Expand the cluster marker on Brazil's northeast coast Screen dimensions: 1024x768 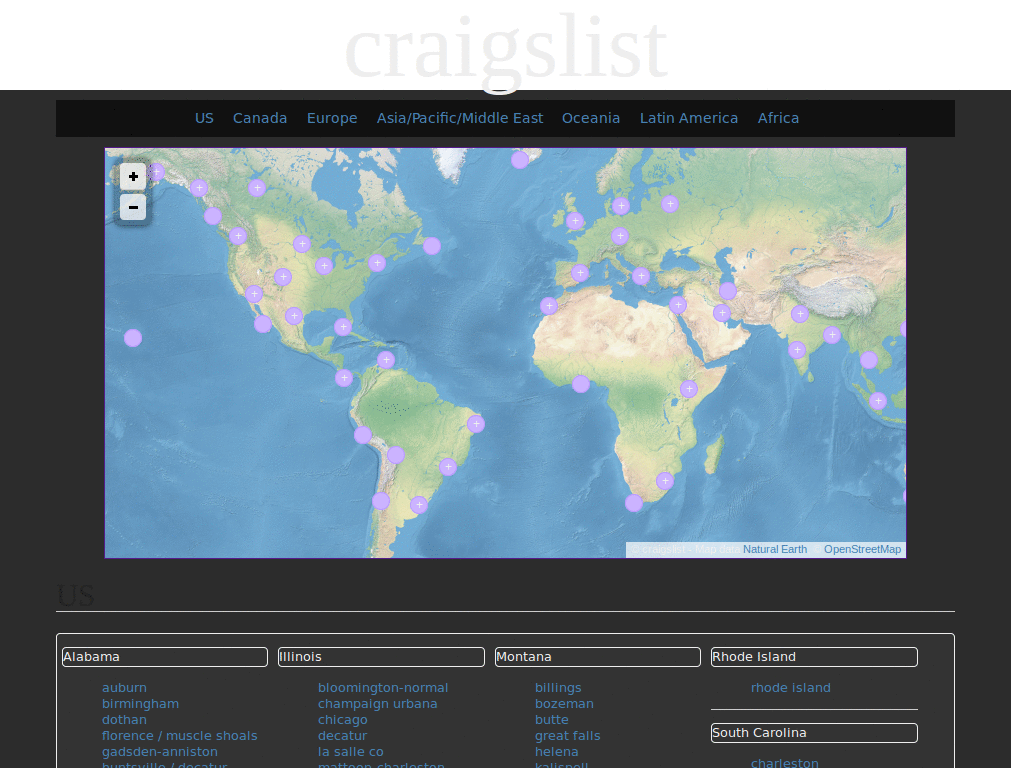pyautogui.click(x=476, y=424)
